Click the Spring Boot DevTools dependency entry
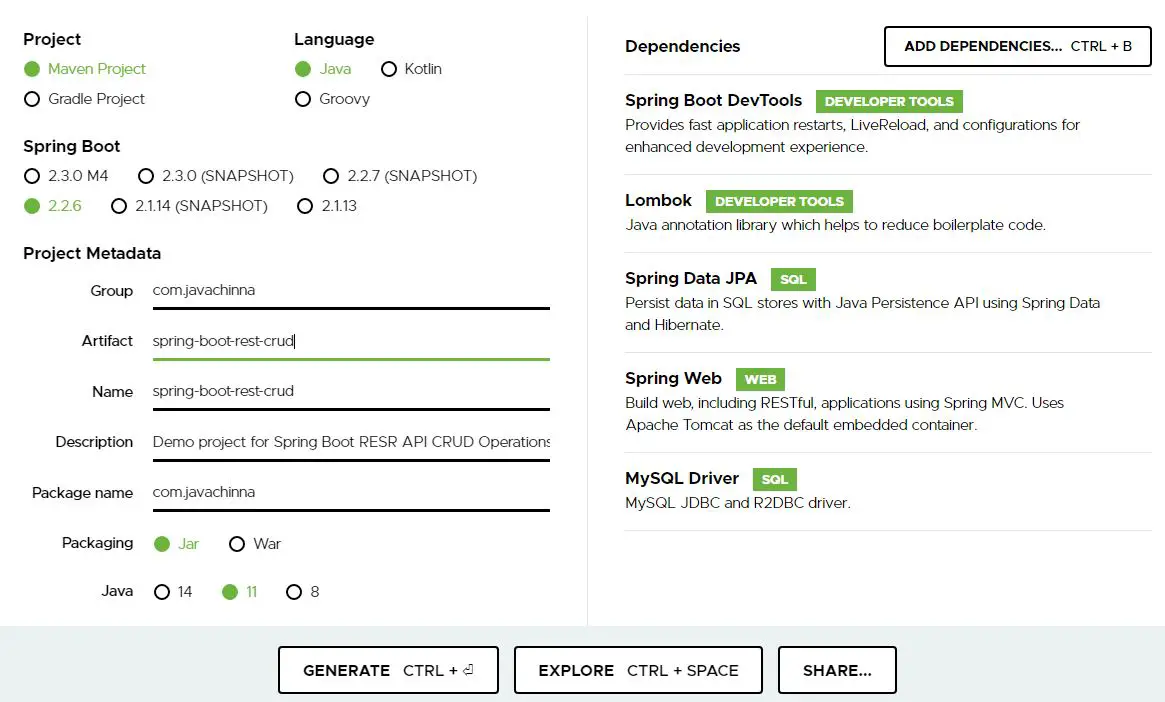 pyautogui.click(x=713, y=100)
